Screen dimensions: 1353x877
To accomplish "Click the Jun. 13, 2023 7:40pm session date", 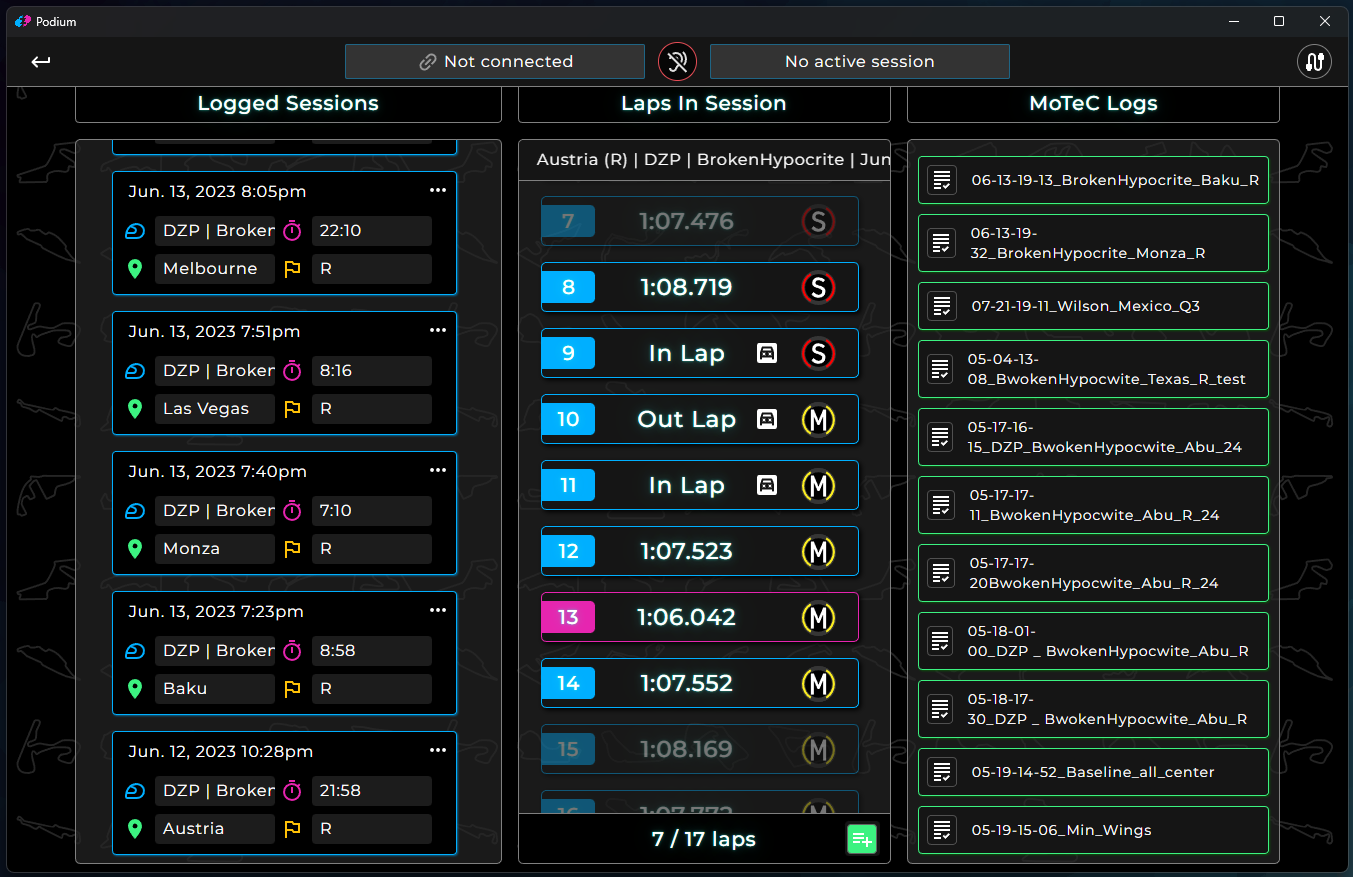I will coord(217,471).
